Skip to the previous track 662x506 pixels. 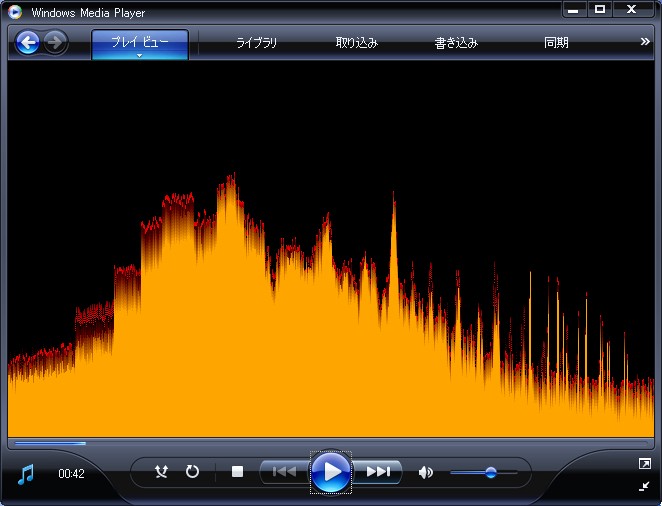(x=284, y=471)
